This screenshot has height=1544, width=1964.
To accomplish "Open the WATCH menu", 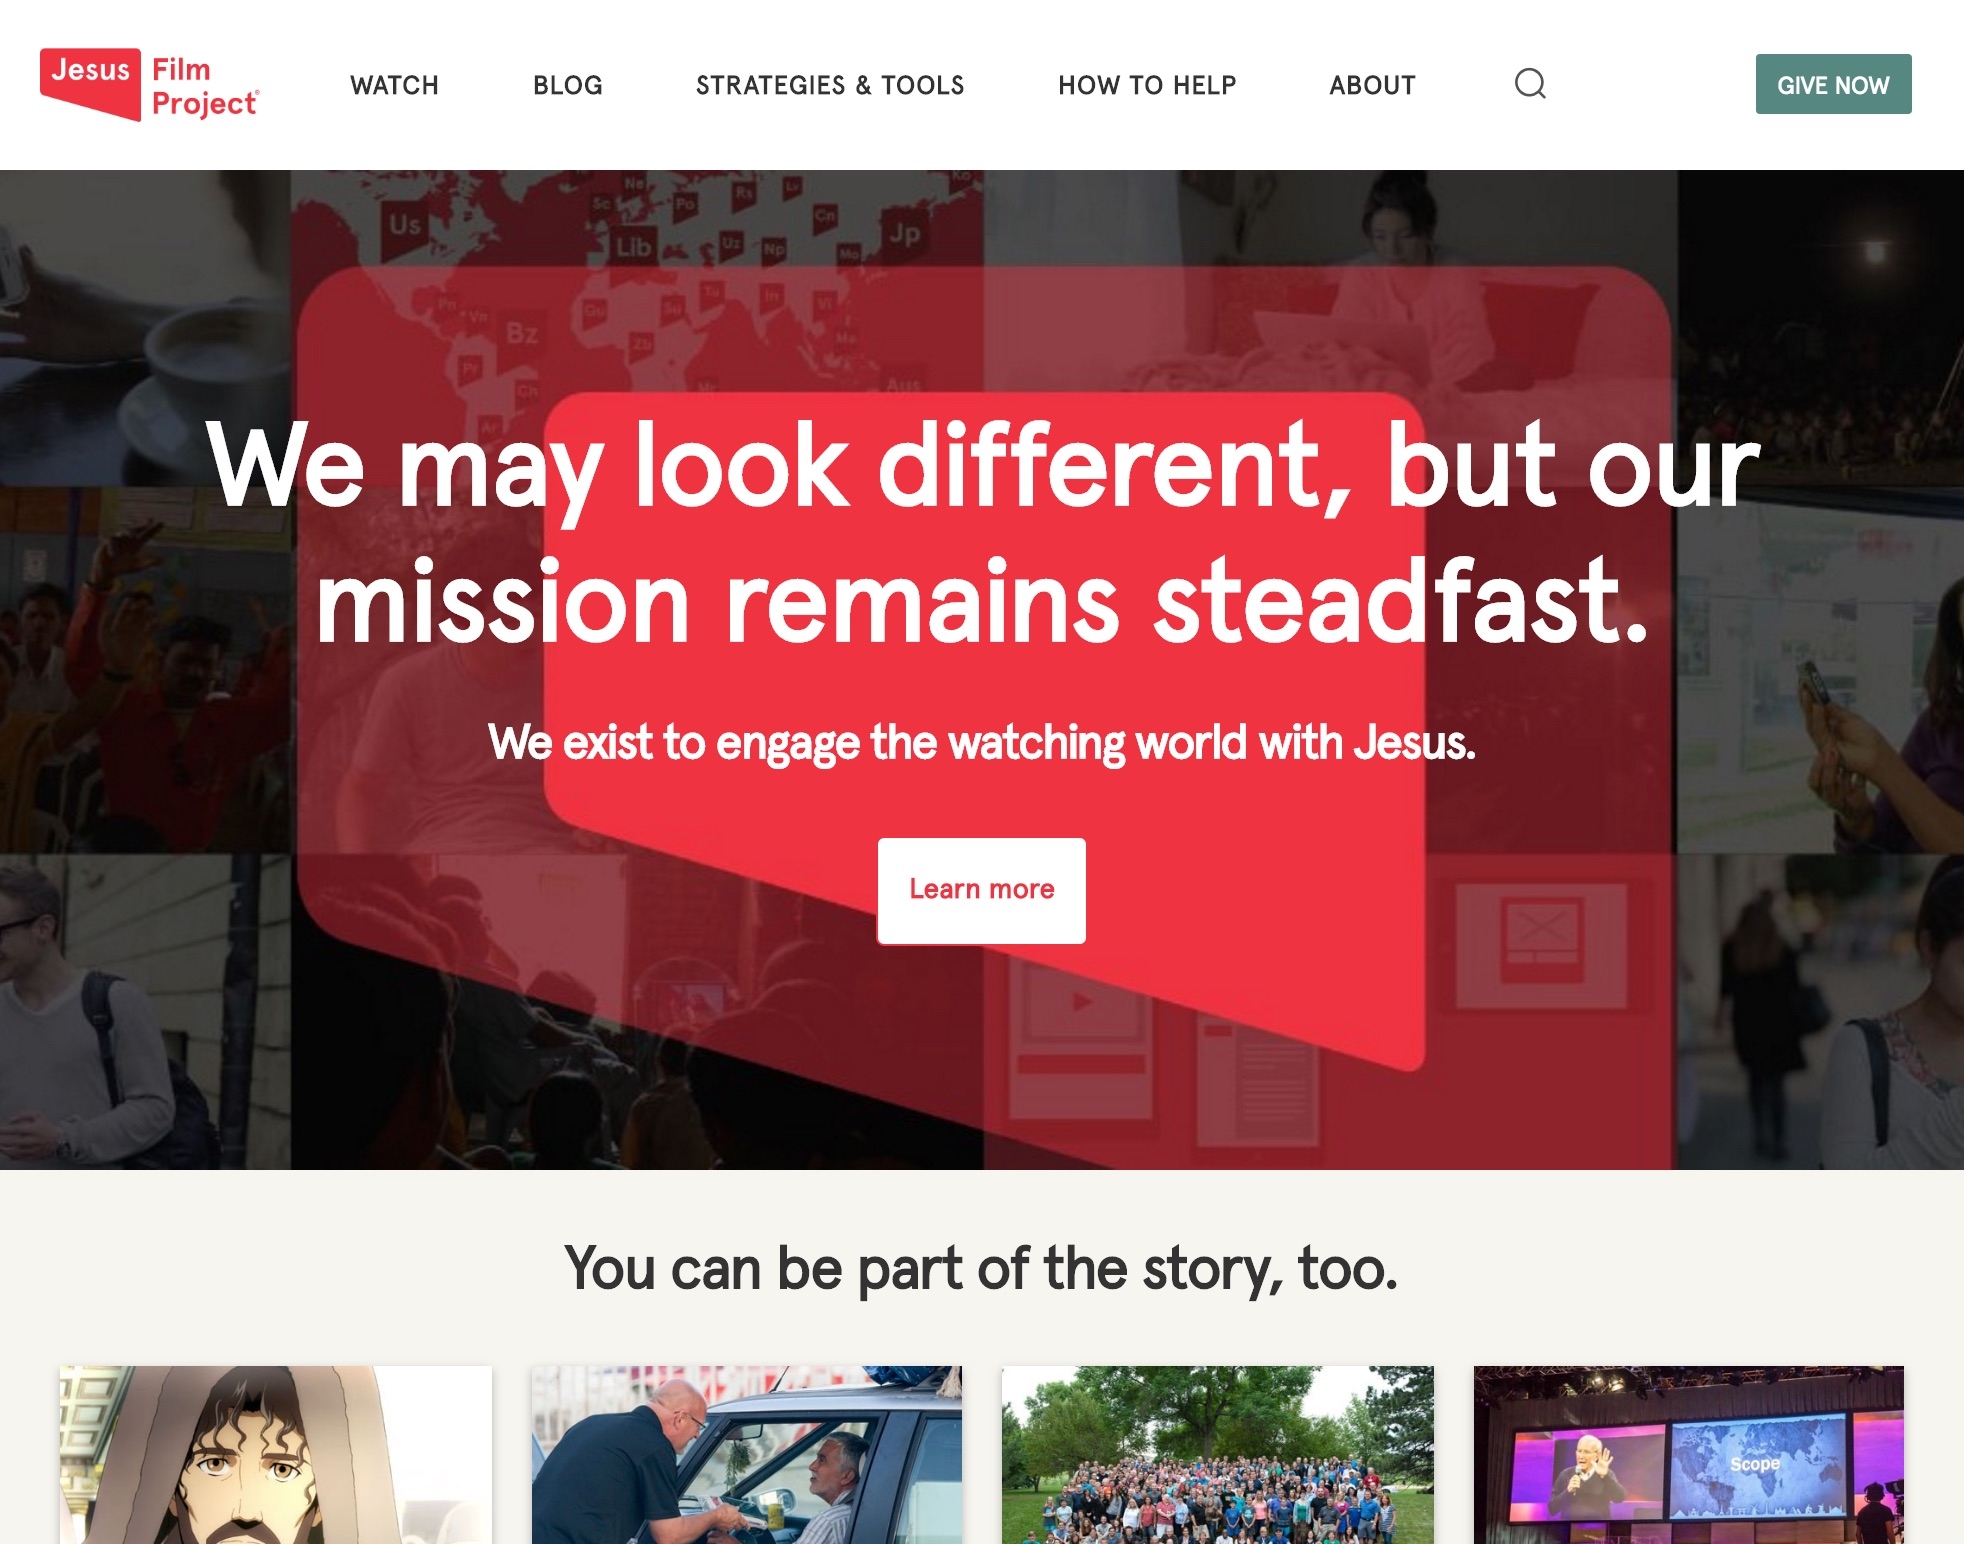I will coord(394,85).
